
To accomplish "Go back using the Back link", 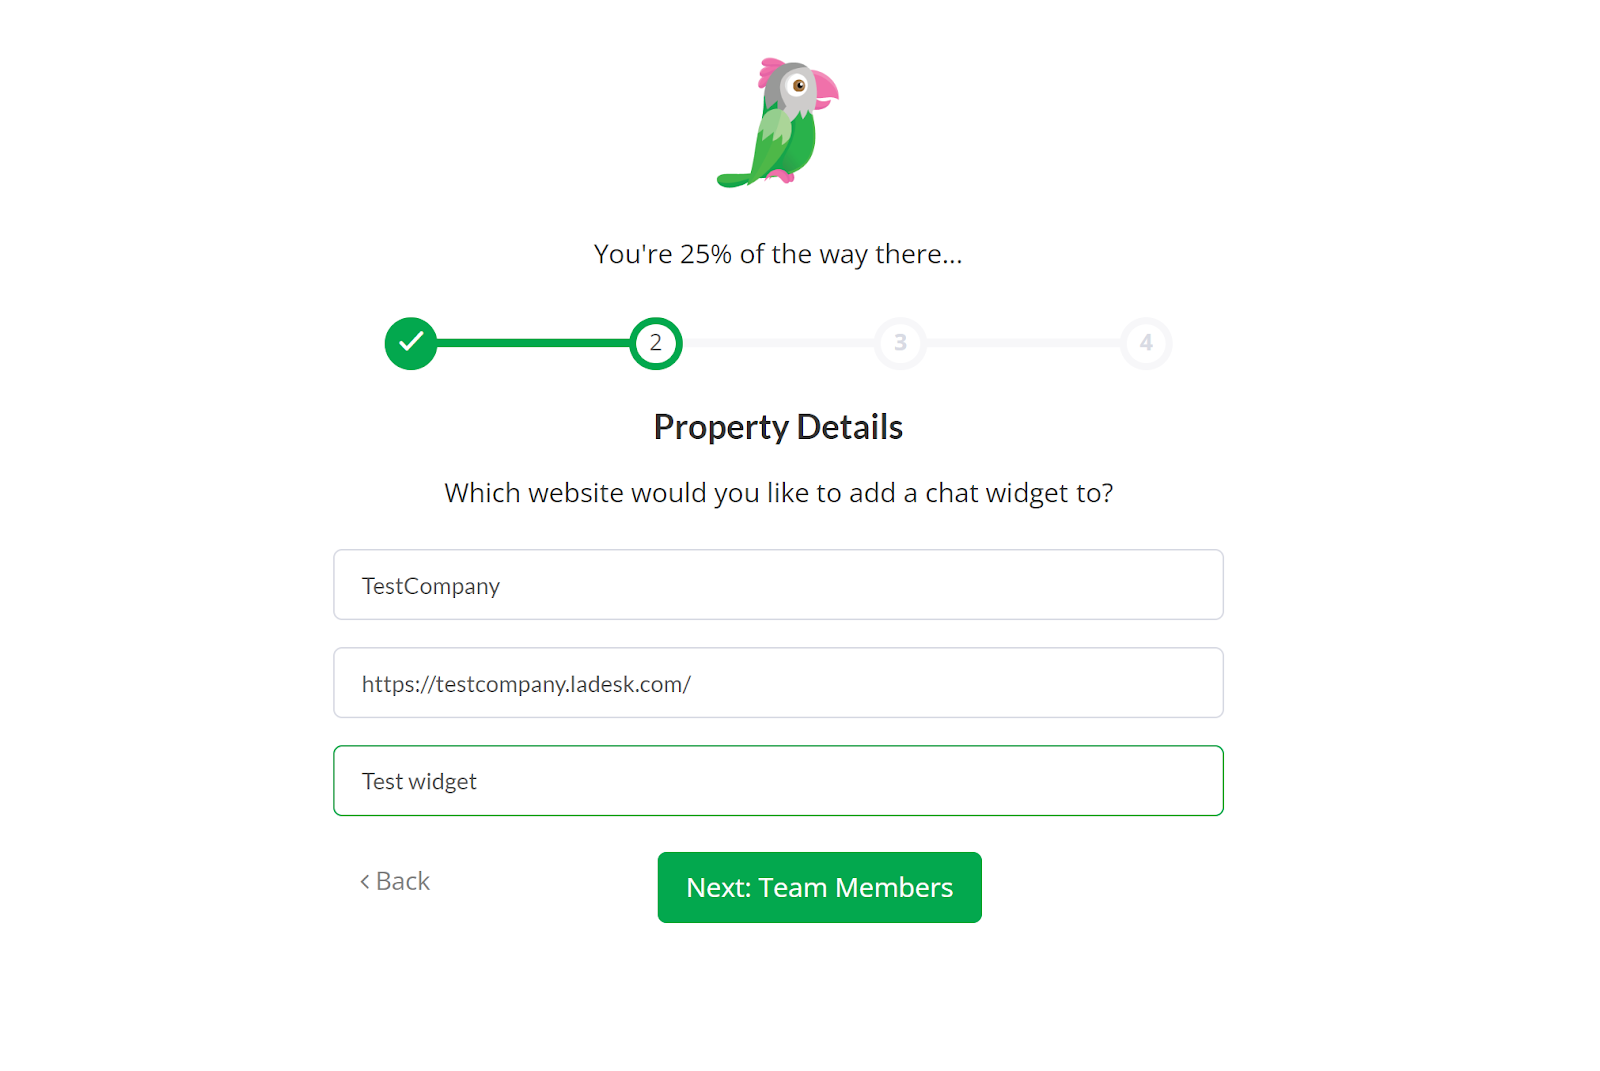I will click(x=402, y=881).
